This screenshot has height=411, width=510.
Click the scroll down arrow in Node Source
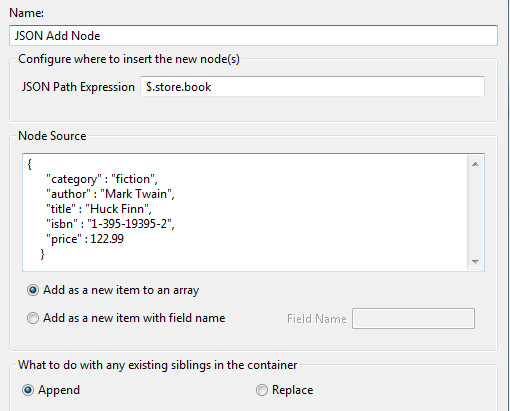(475, 262)
